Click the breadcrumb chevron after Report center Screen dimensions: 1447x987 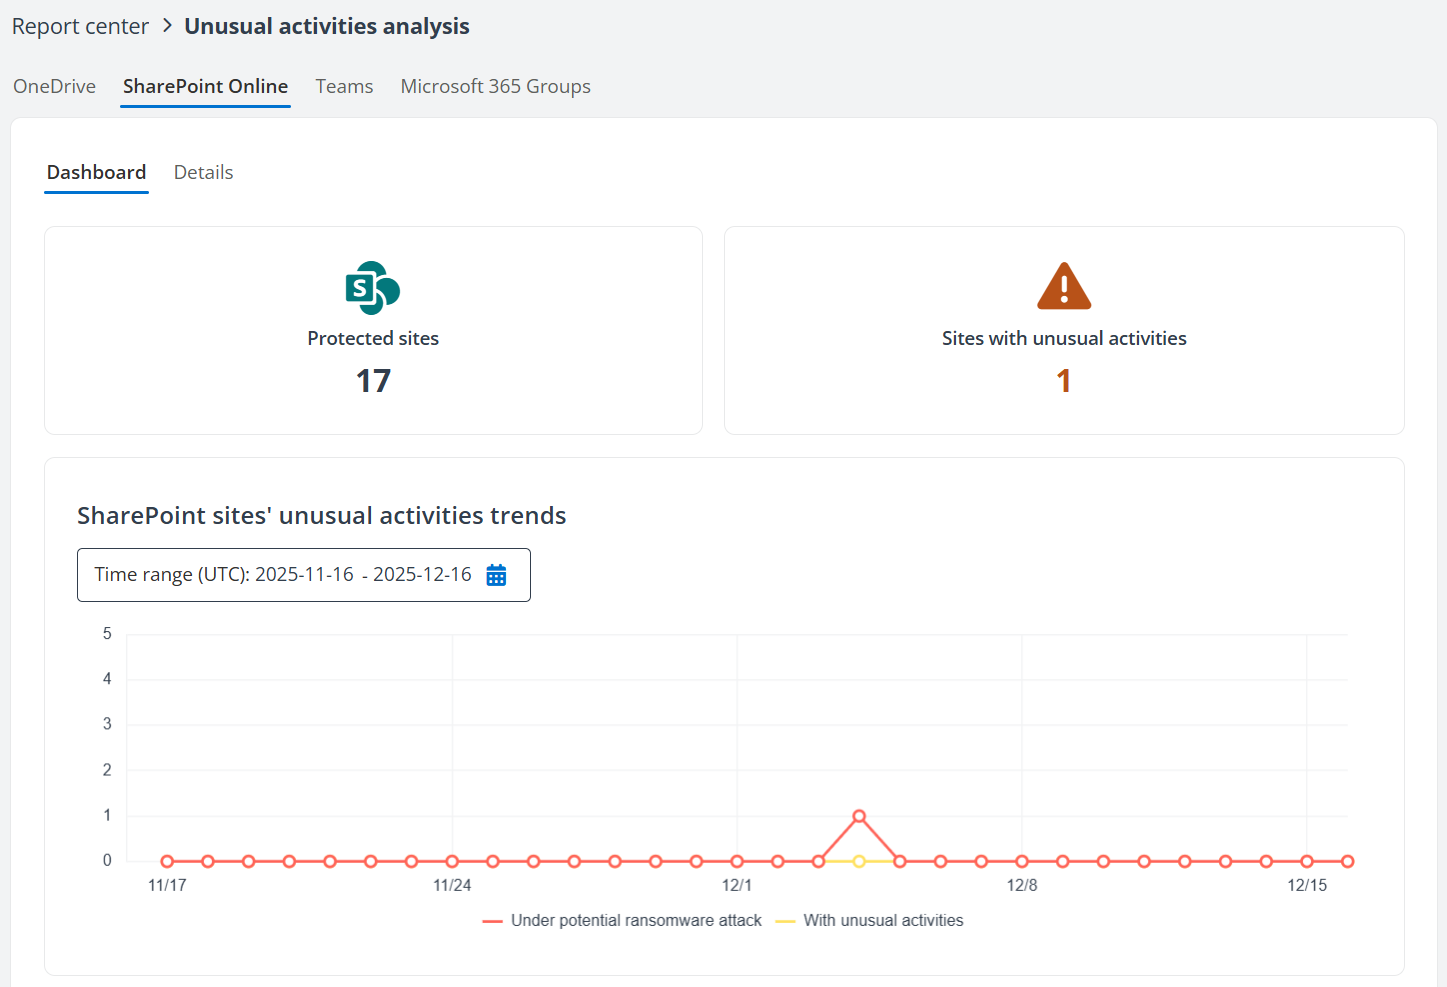point(167,26)
